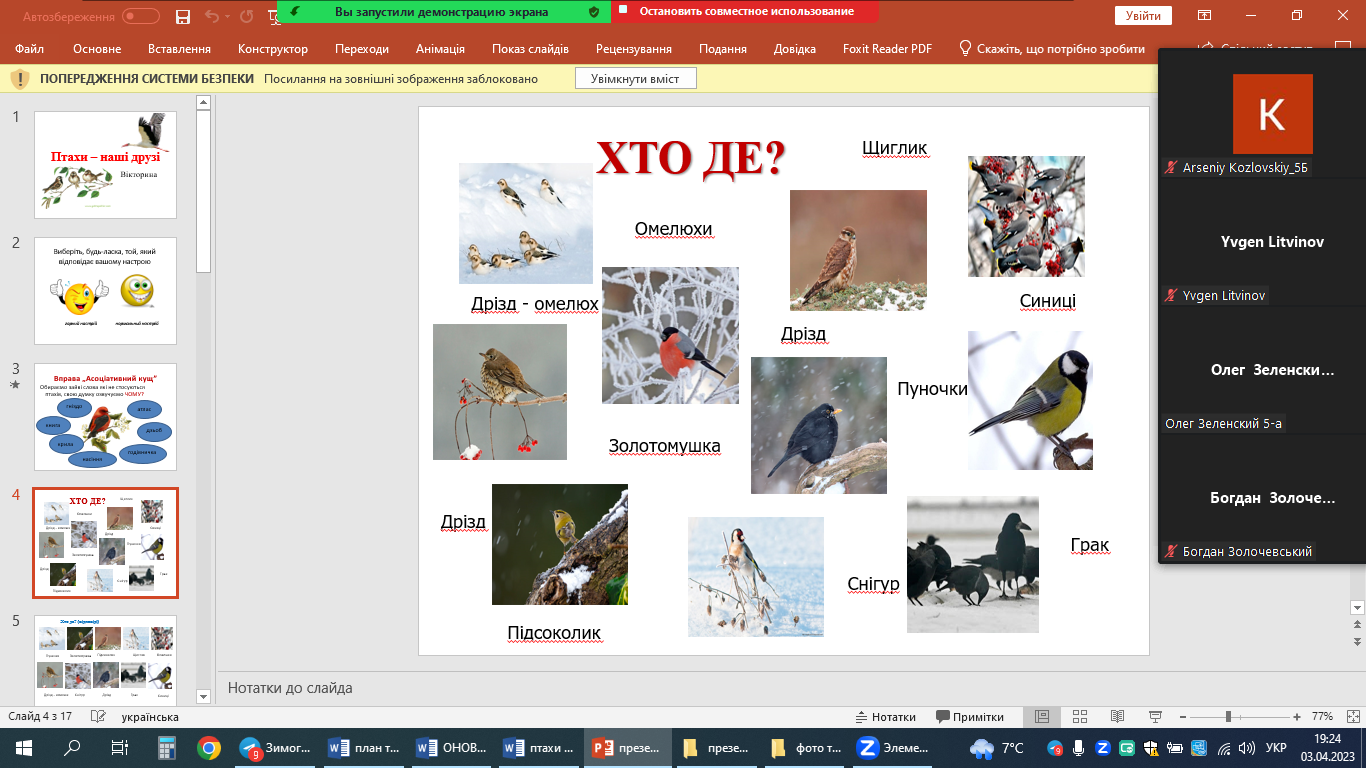1366x768 pixels.
Task: Click the green shield icon in sharing bar
Action: coord(594,12)
